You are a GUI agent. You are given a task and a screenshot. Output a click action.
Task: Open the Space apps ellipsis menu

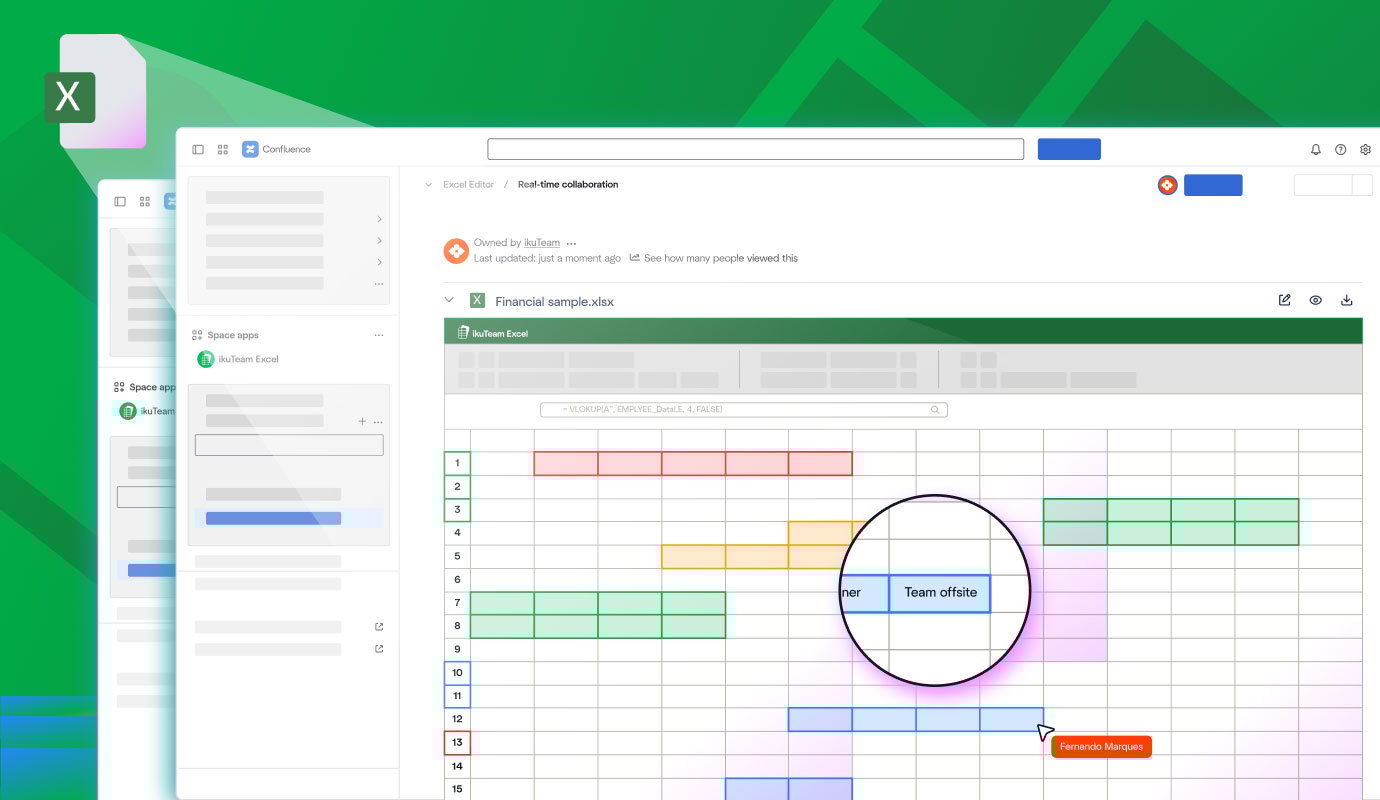(378, 334)
